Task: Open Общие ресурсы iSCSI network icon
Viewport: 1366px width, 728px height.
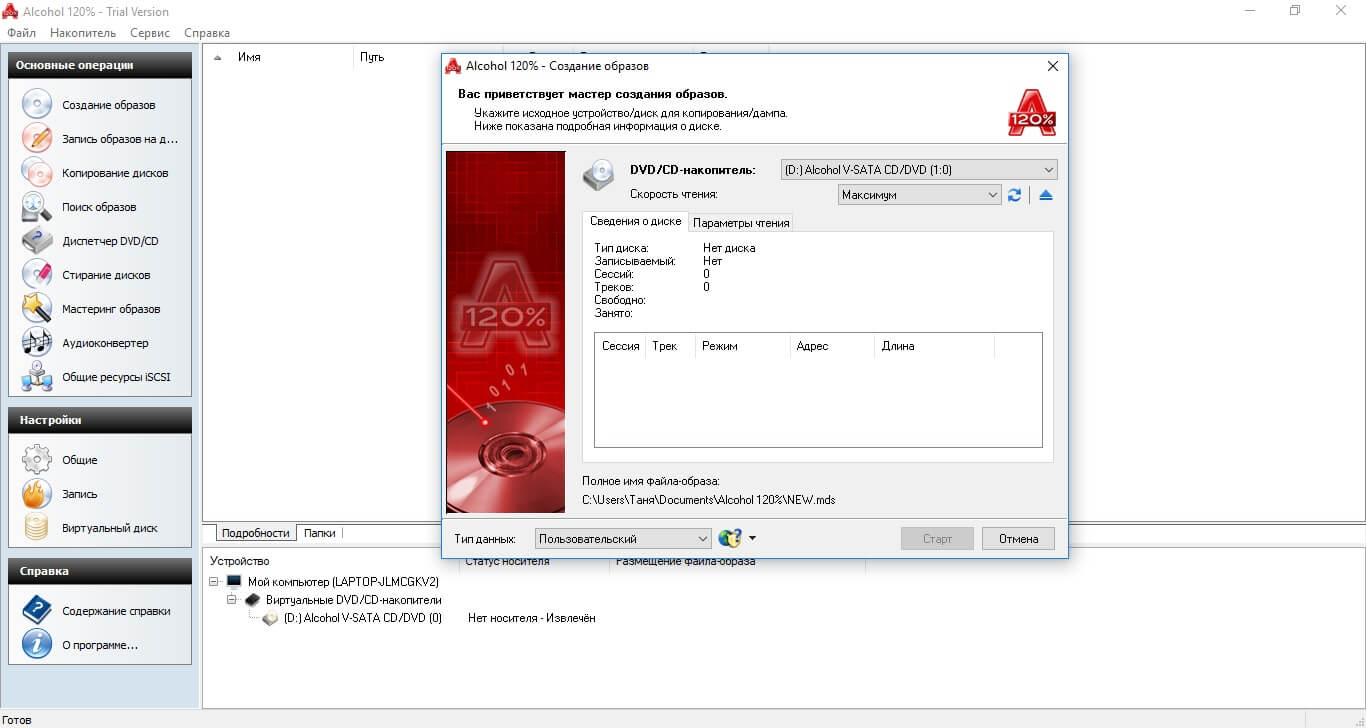Action: pos(37,377)
